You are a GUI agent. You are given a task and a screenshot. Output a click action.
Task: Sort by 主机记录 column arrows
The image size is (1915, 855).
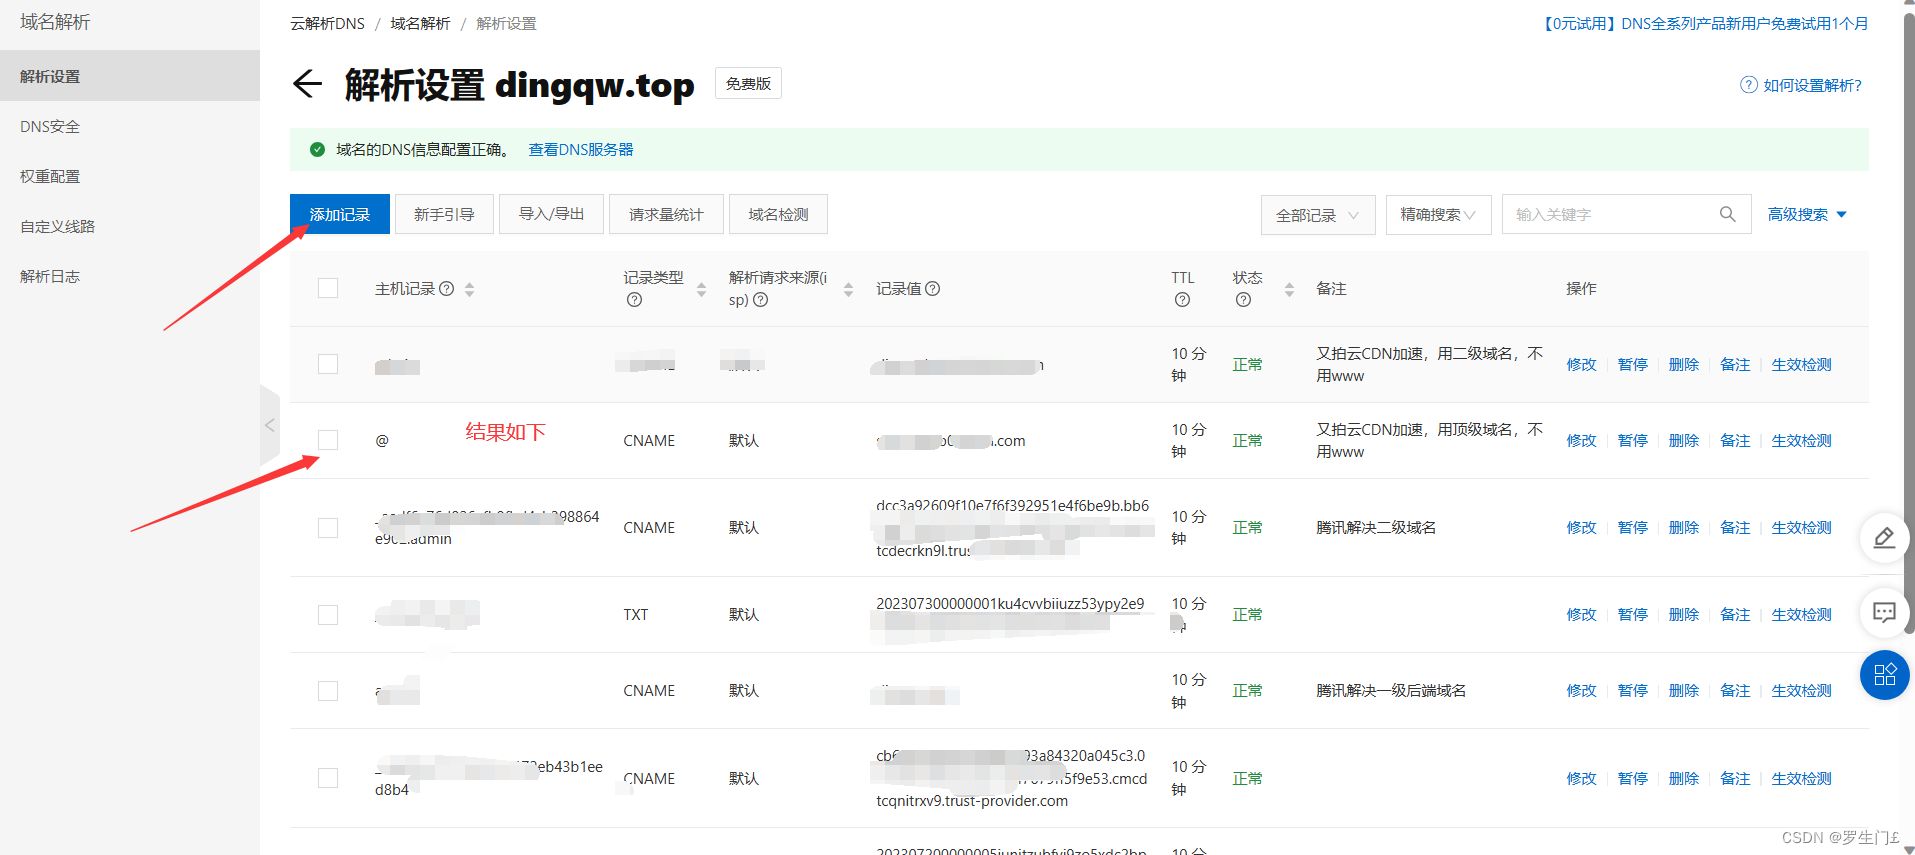[469, 289]
